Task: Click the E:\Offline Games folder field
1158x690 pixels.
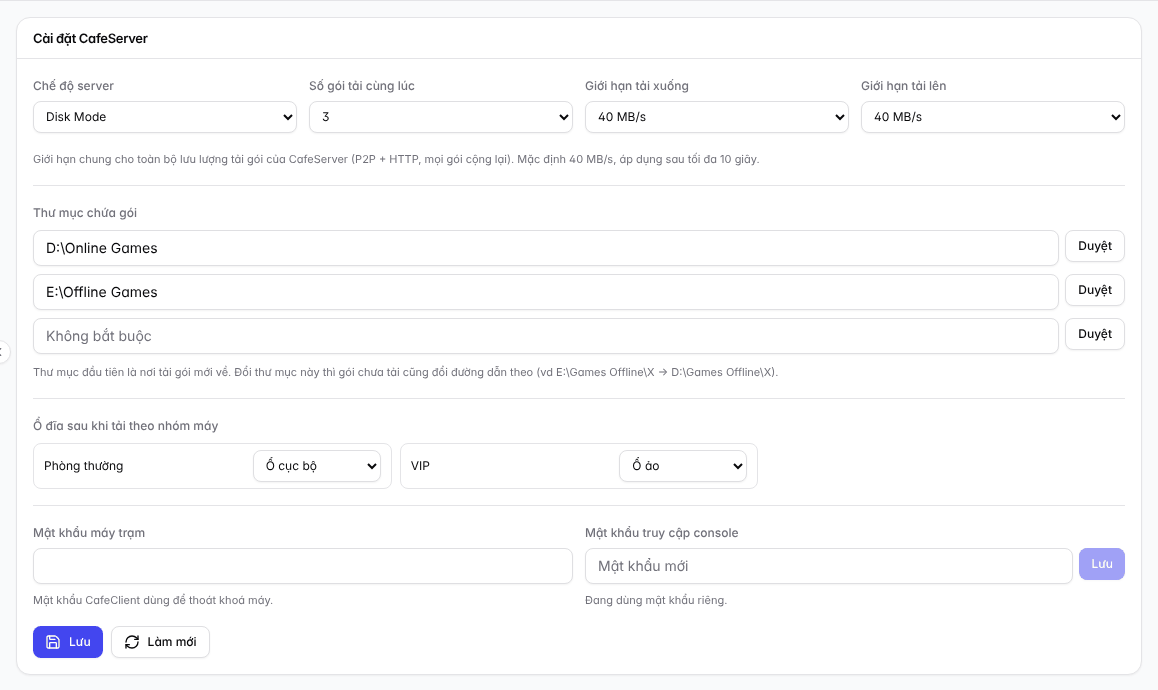Action: [546, 292]
